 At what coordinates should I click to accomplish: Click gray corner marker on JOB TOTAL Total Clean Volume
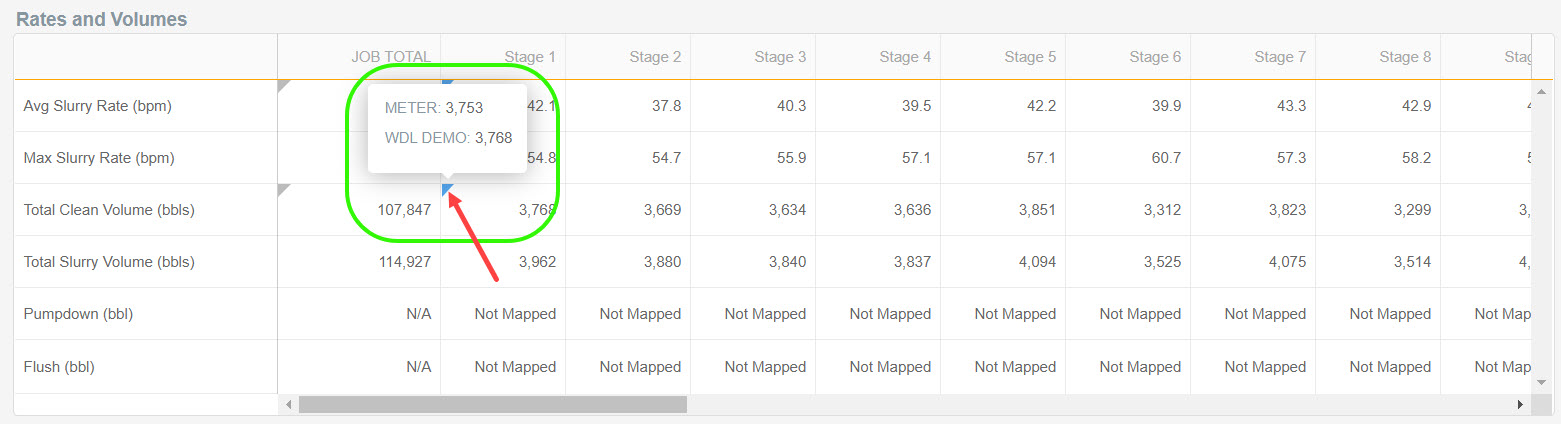282,188
